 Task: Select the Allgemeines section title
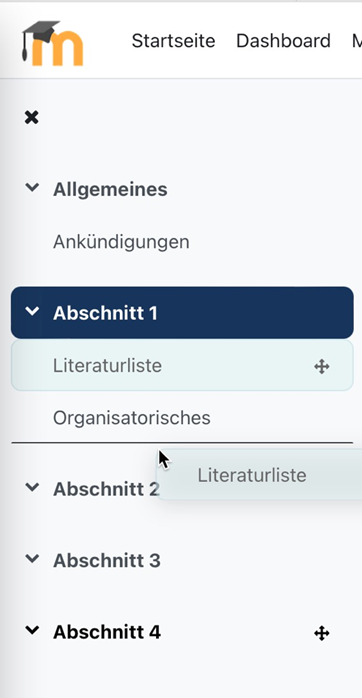click(x=110, y=190)
